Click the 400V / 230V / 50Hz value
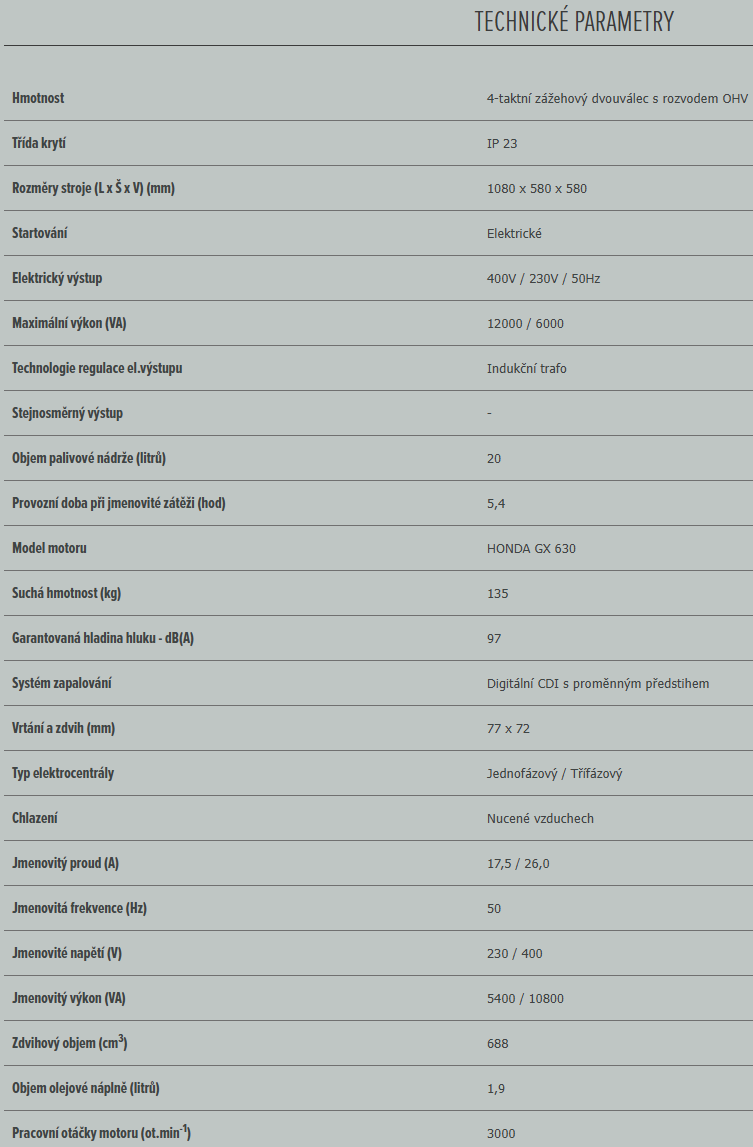The width and height of the screenshot is (753, 1147). click(x=544, y=279)
